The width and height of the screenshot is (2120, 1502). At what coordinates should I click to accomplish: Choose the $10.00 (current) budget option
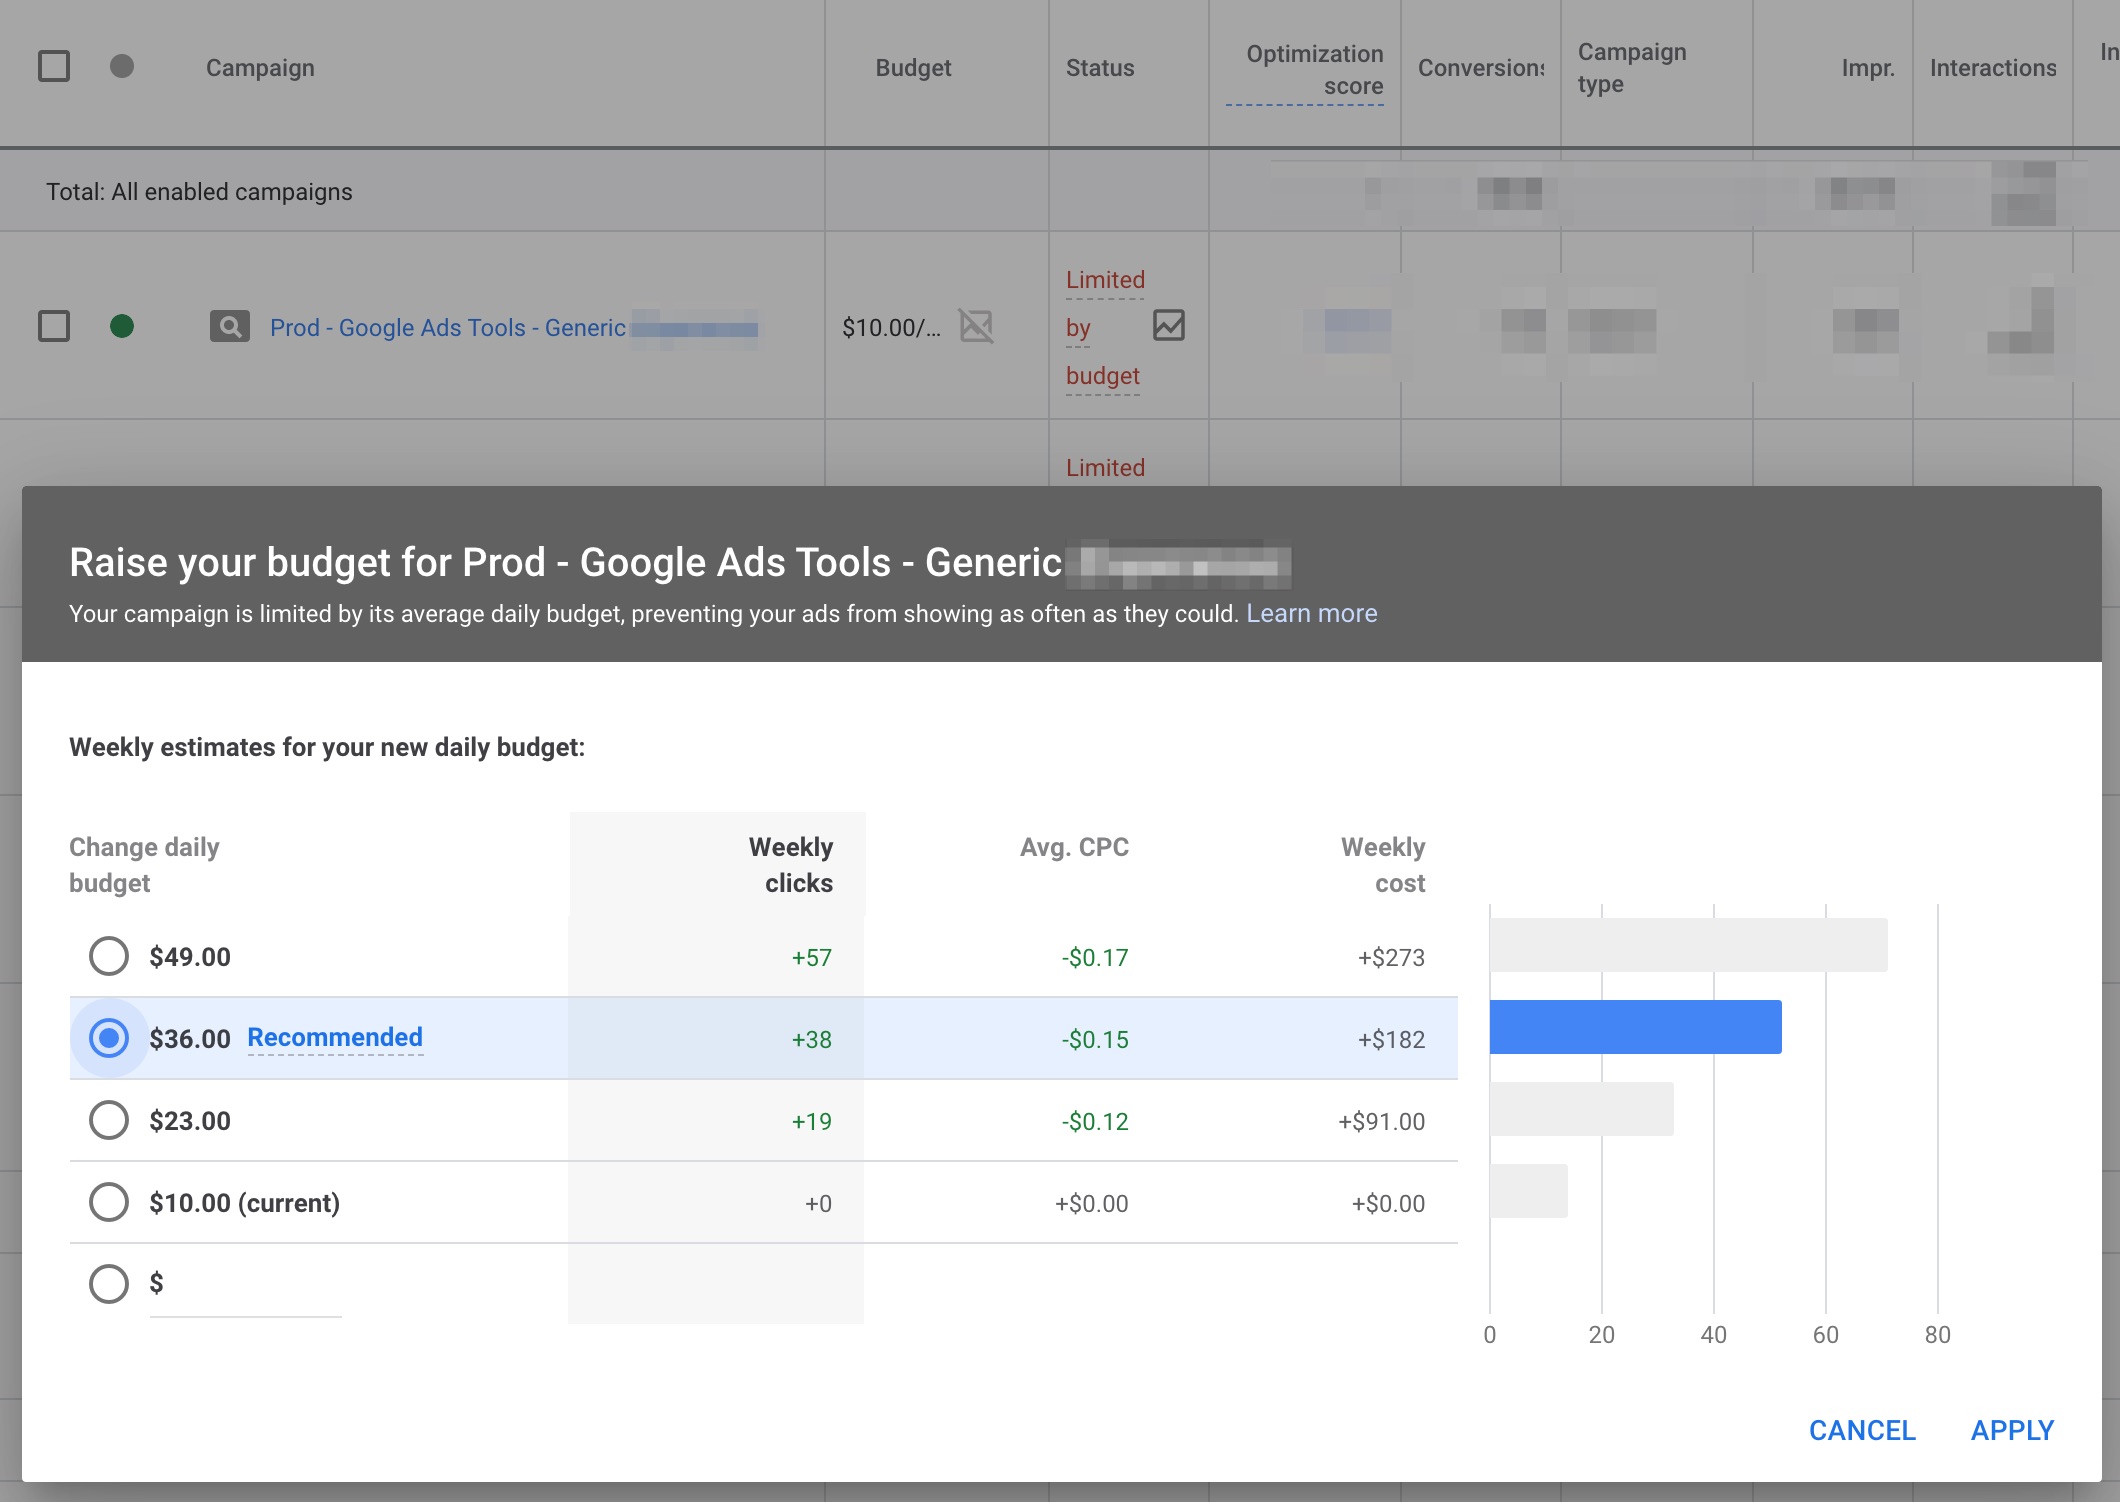coord(109,1202)
